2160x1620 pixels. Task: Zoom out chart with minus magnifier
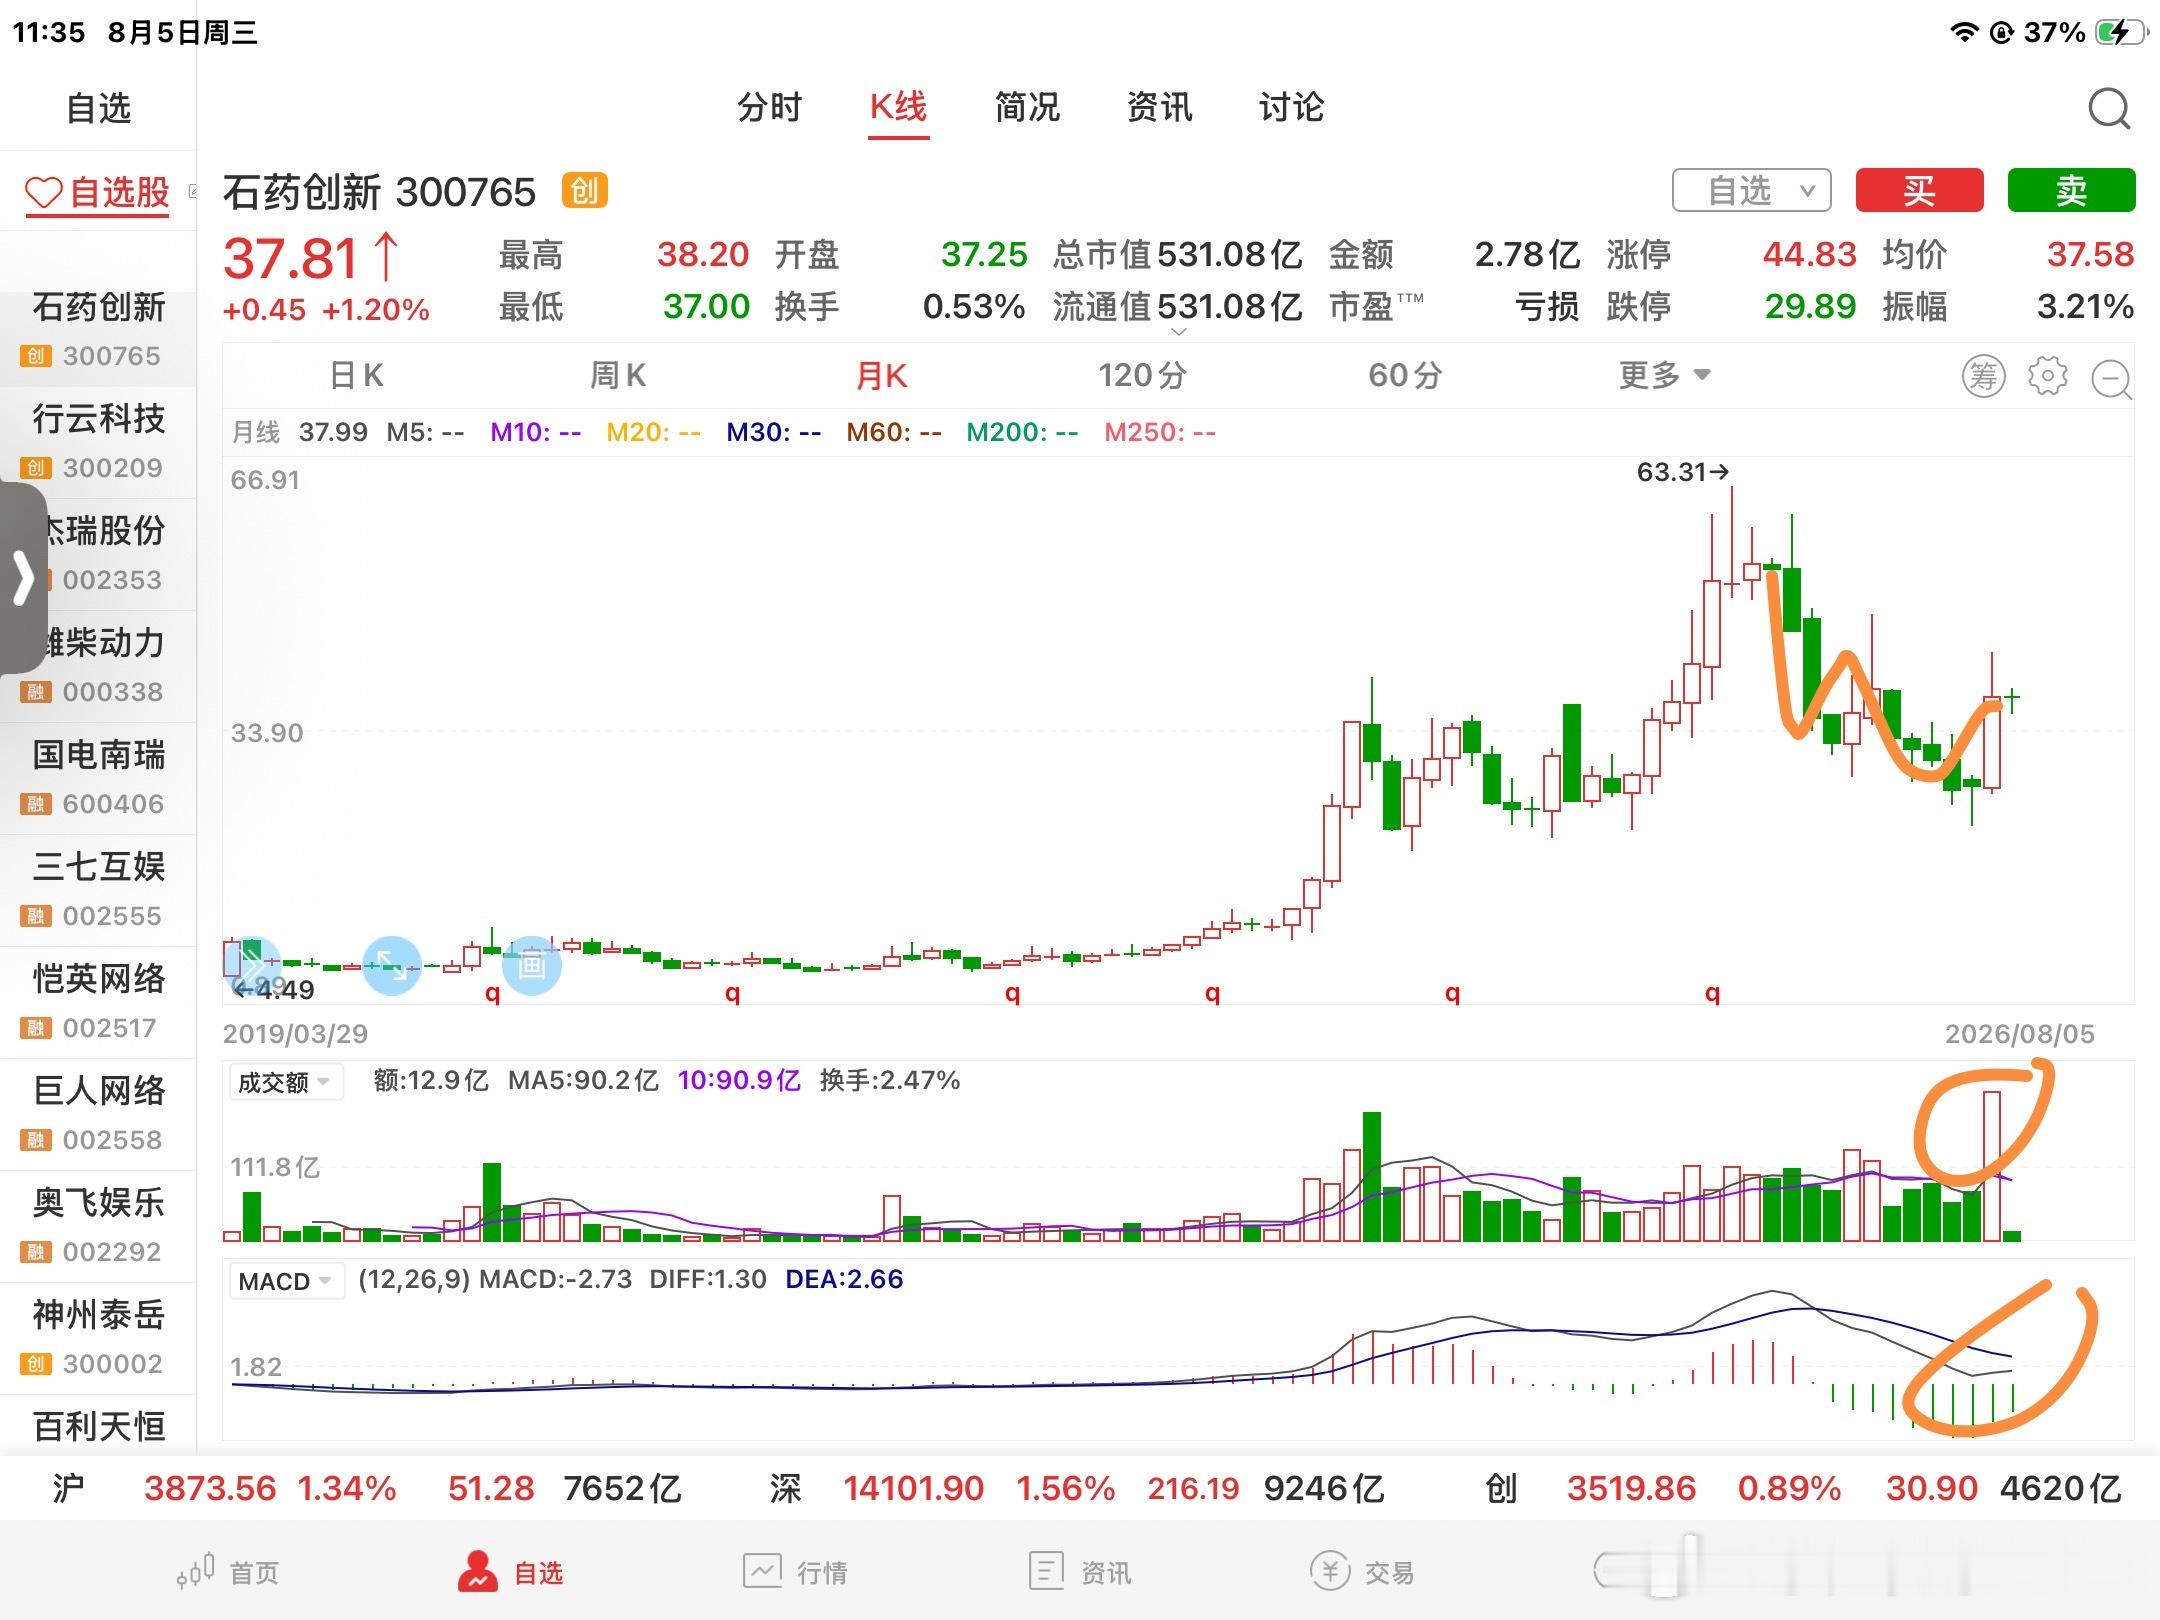2111,378
